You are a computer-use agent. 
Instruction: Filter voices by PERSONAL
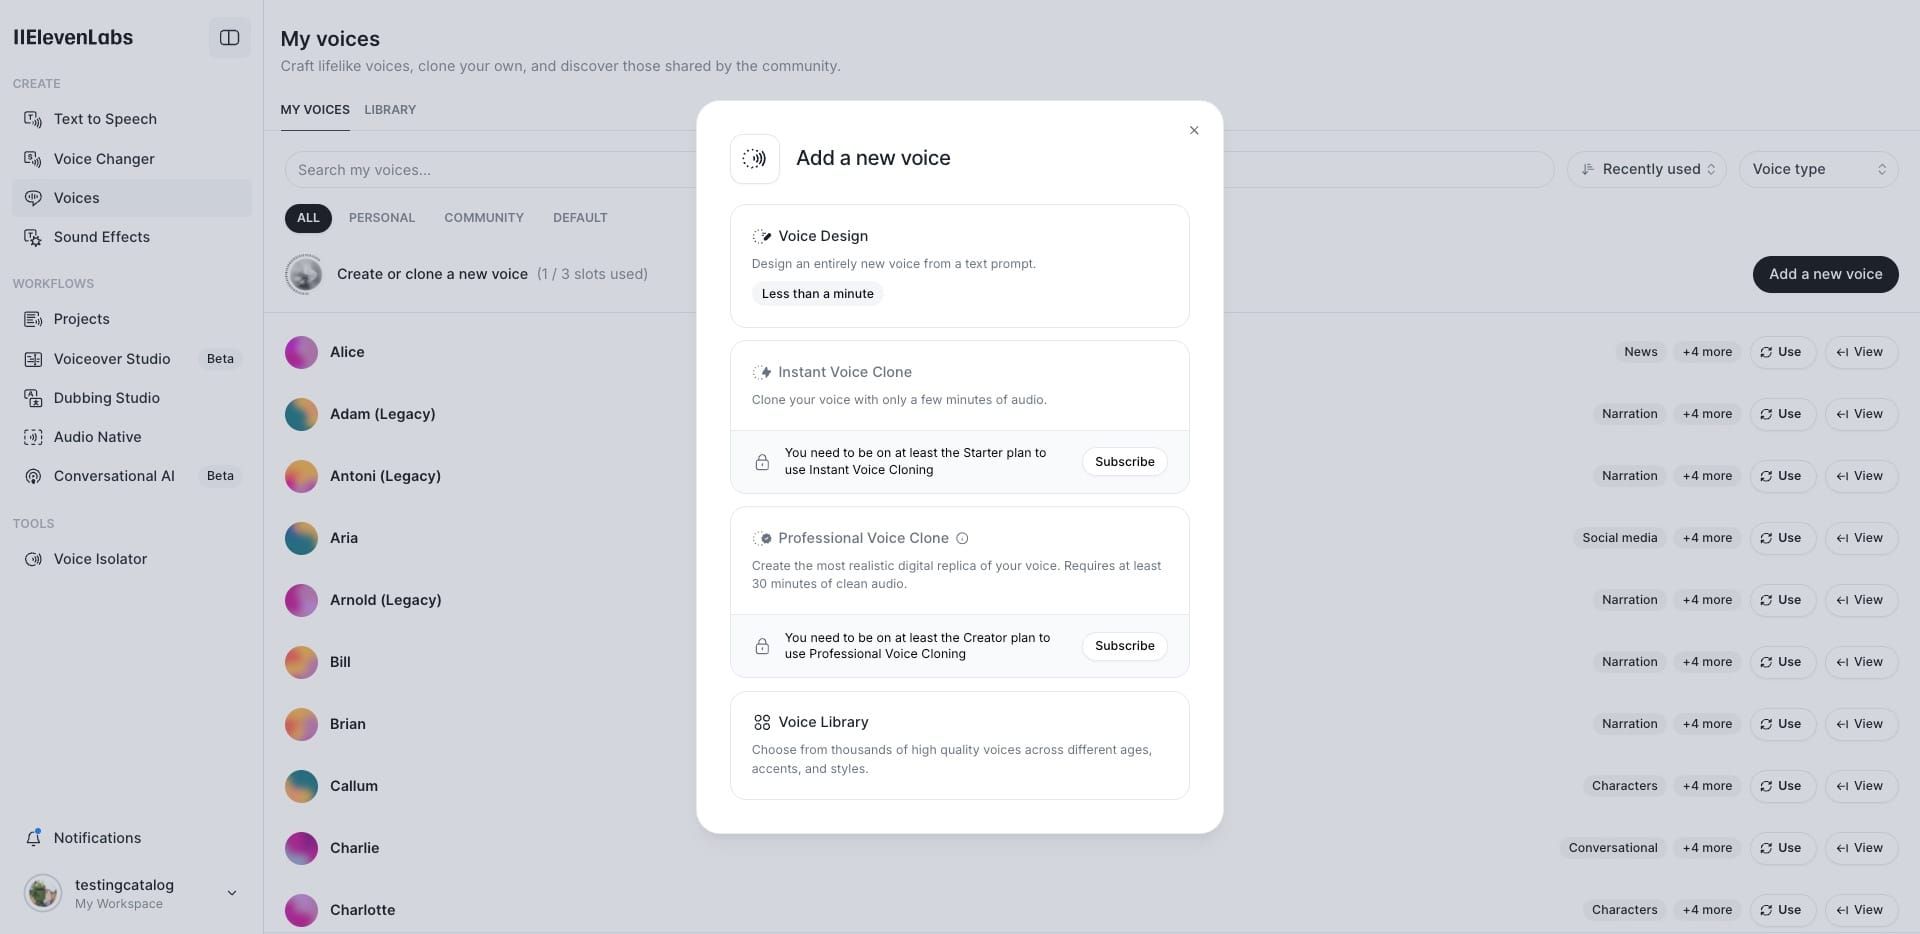382,218
